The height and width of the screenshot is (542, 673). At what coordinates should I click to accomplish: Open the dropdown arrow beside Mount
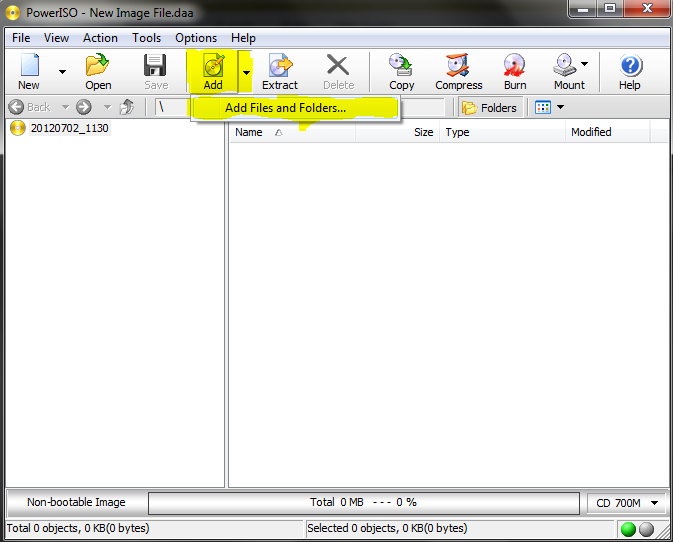click(x=584, y=64)
